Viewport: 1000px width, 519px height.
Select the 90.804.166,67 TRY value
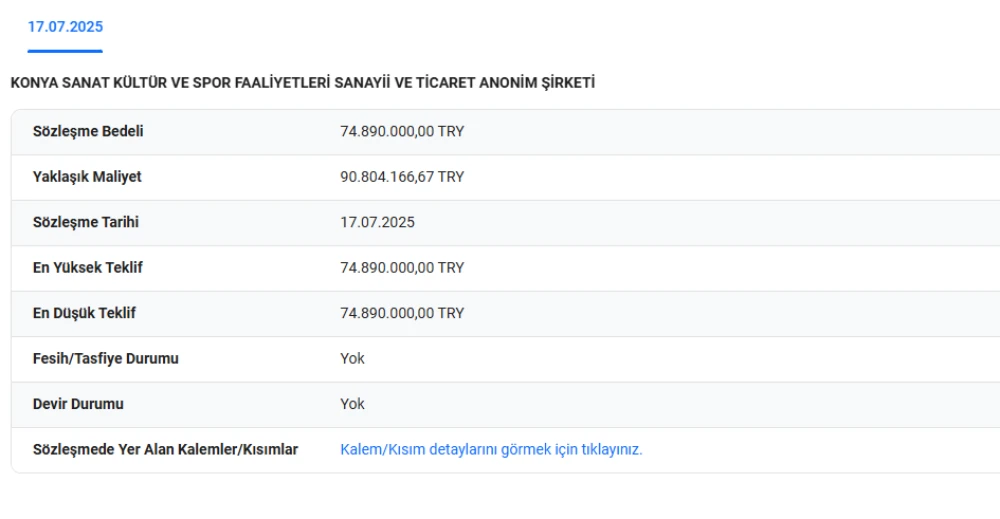(402, 177)
